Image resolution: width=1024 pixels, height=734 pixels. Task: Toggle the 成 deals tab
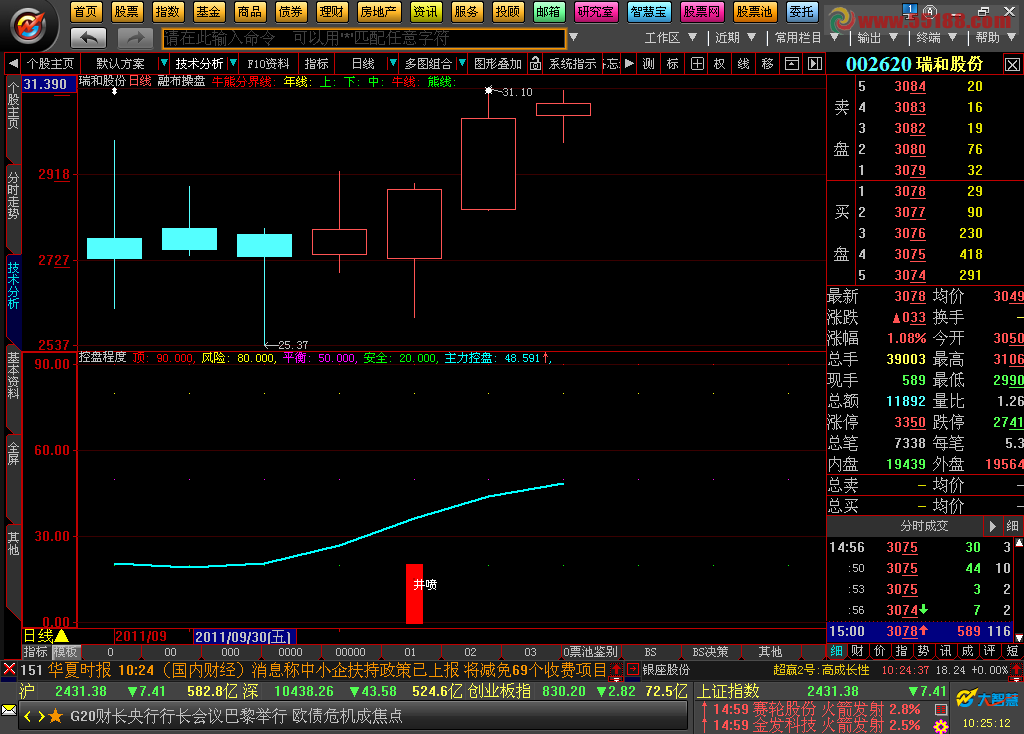968,651
